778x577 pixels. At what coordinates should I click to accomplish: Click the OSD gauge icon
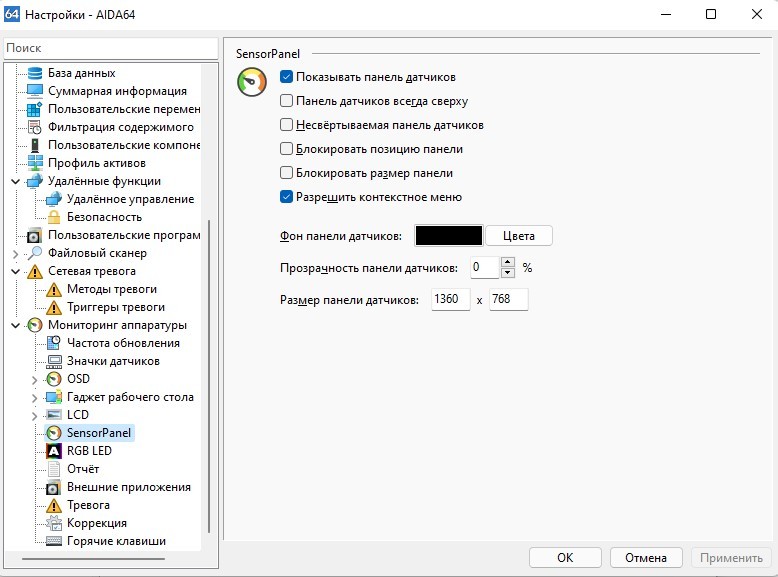(54, 379)
